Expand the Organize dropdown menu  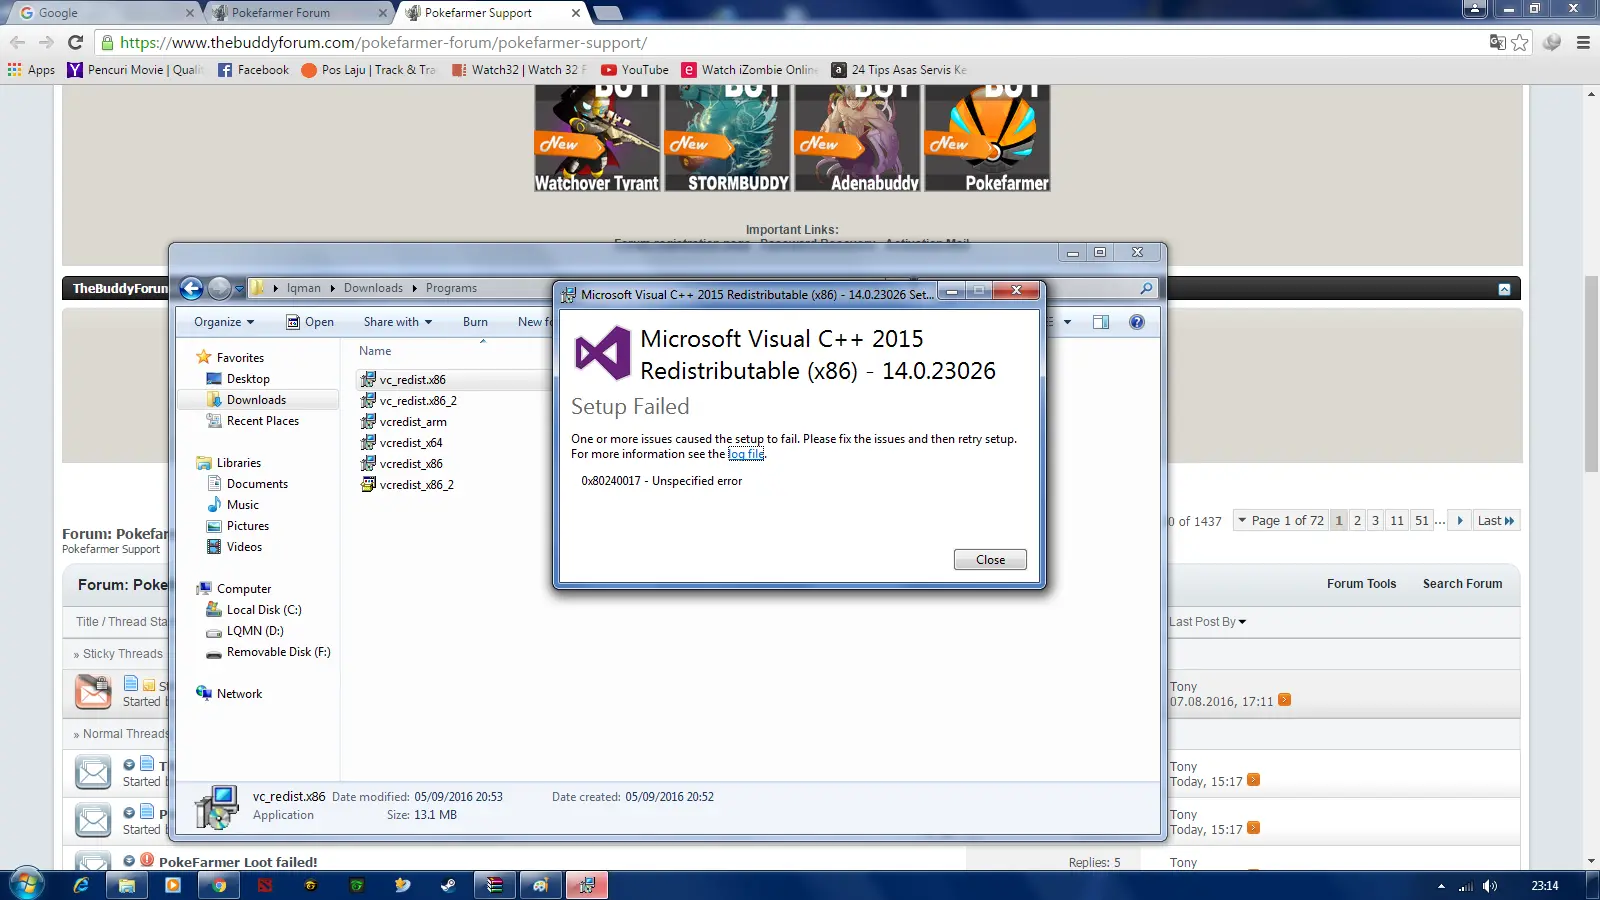pos(224,322)
